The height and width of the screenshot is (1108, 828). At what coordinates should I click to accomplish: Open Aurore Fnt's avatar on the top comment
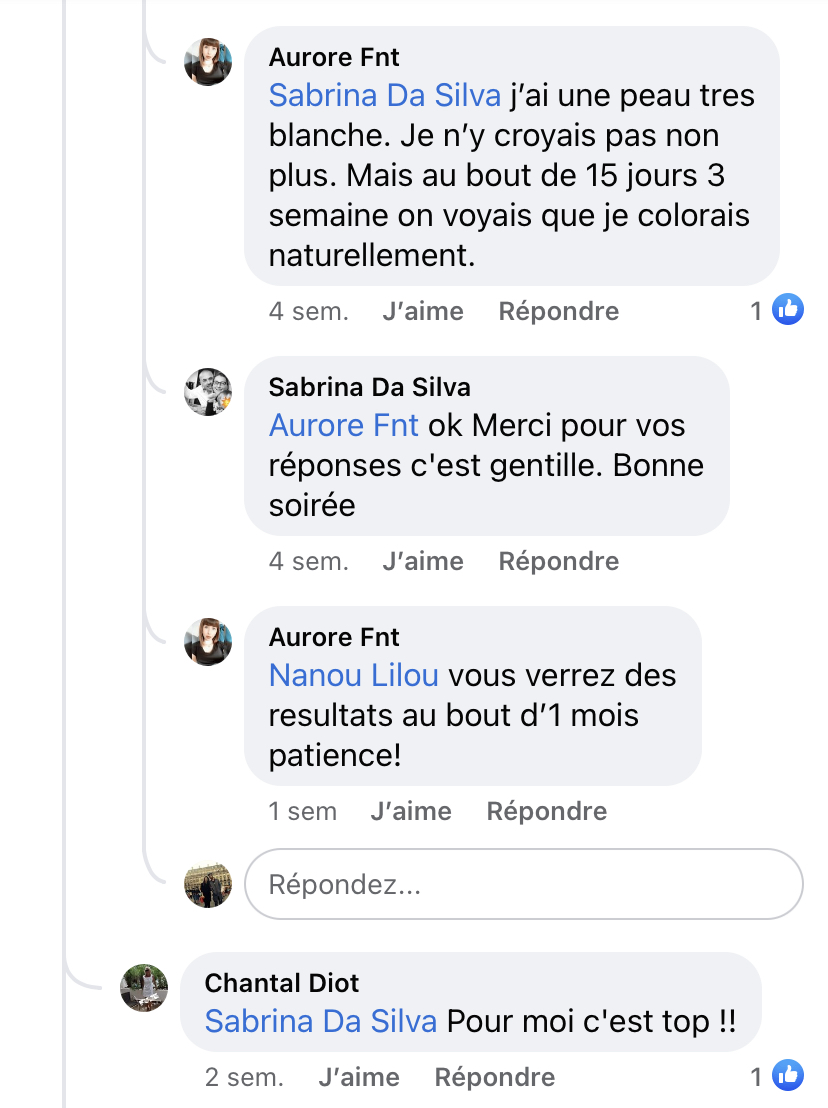208,62
